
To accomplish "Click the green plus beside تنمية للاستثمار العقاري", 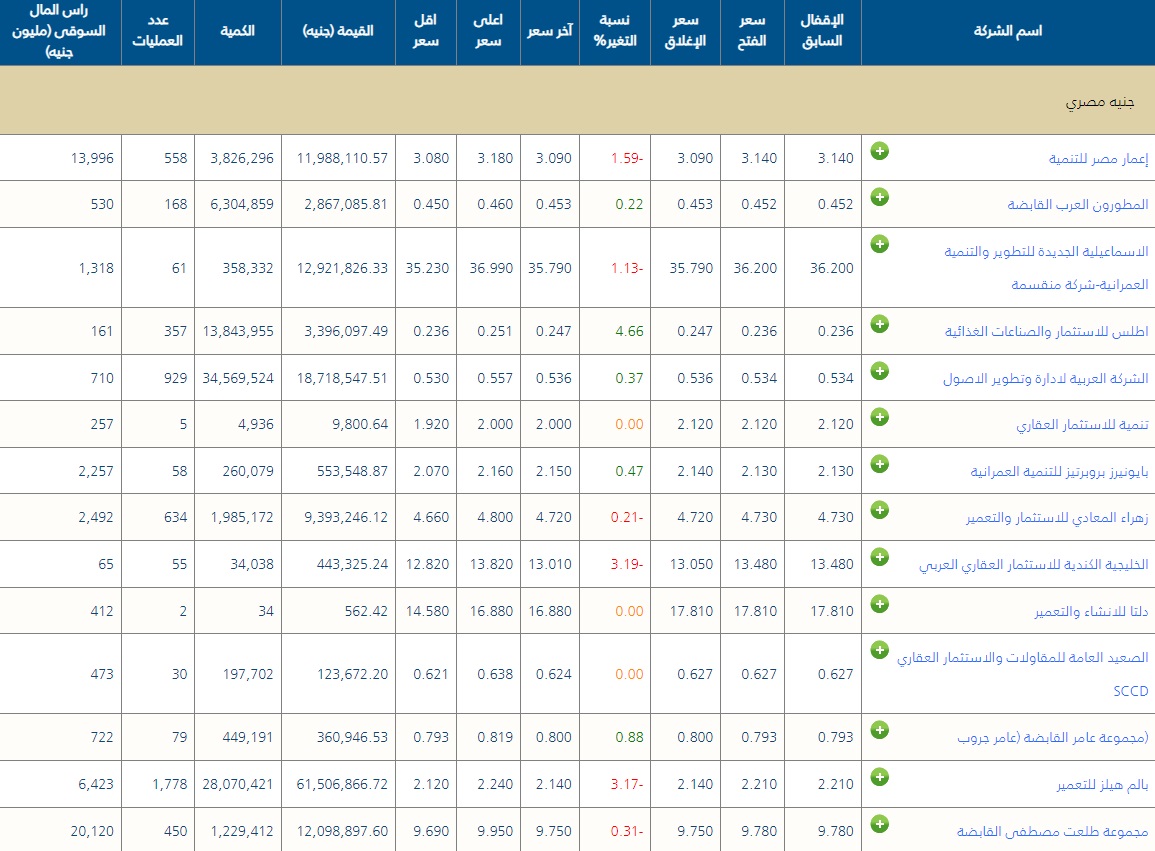I will pos(880,417).
